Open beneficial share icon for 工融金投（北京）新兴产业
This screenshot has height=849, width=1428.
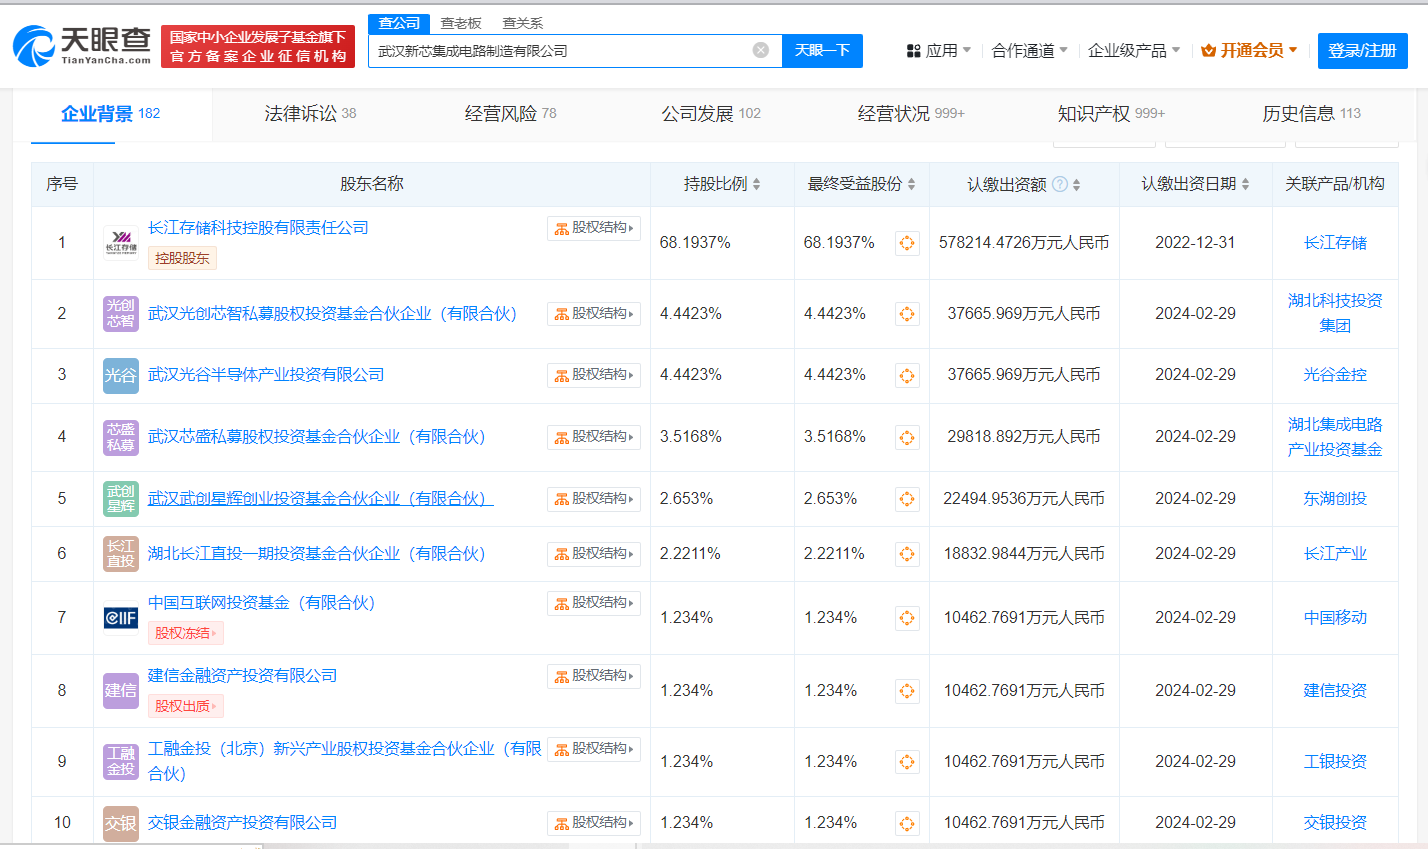(x=907, y=762)
